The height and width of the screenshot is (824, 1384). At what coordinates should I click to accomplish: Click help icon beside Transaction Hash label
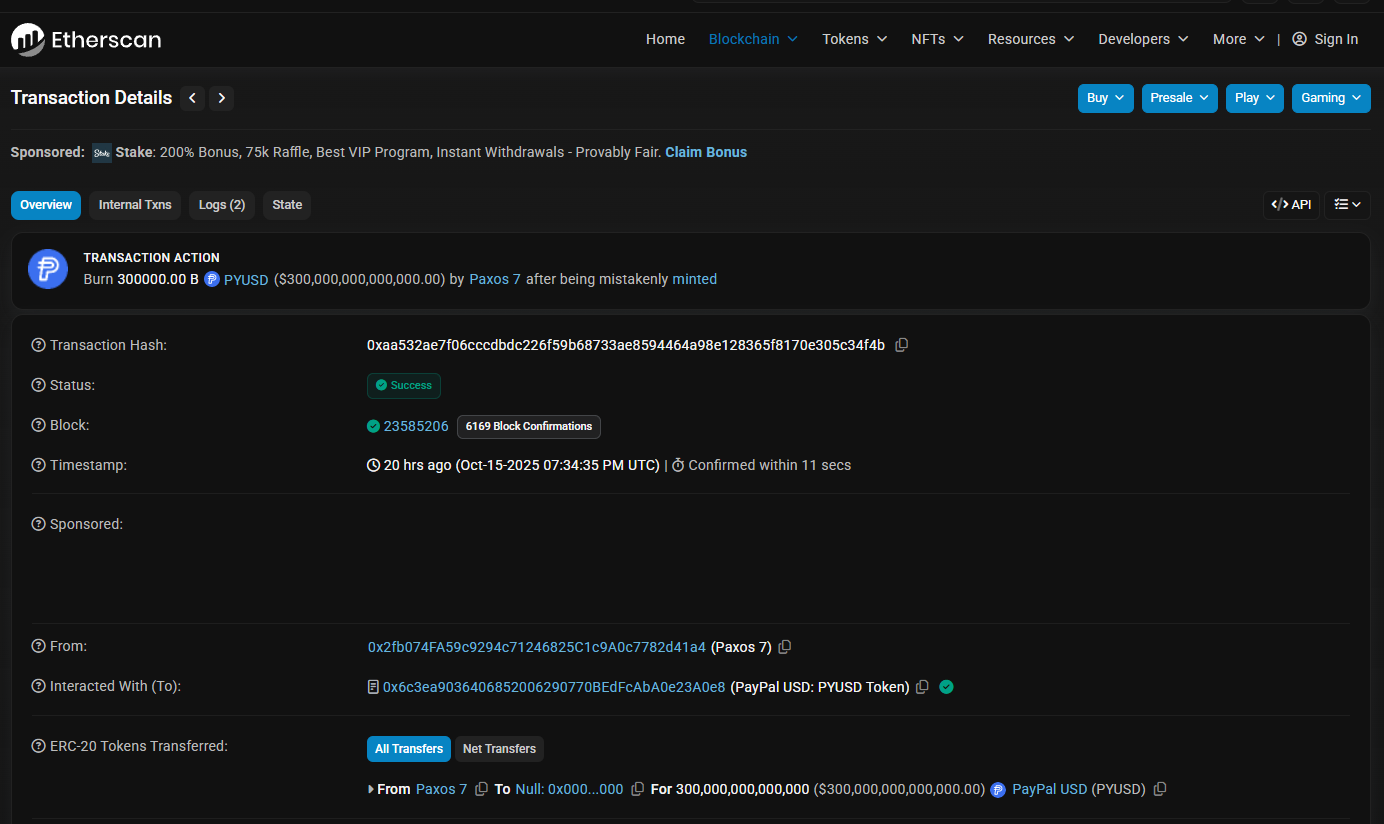[x=39, y=345]
